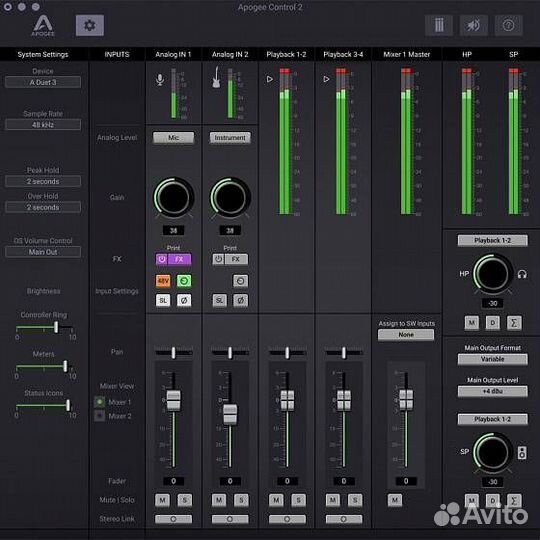Toggle polarity invert on Analog IN 2
Screen dimensions: 540x540
click(240, 300)
